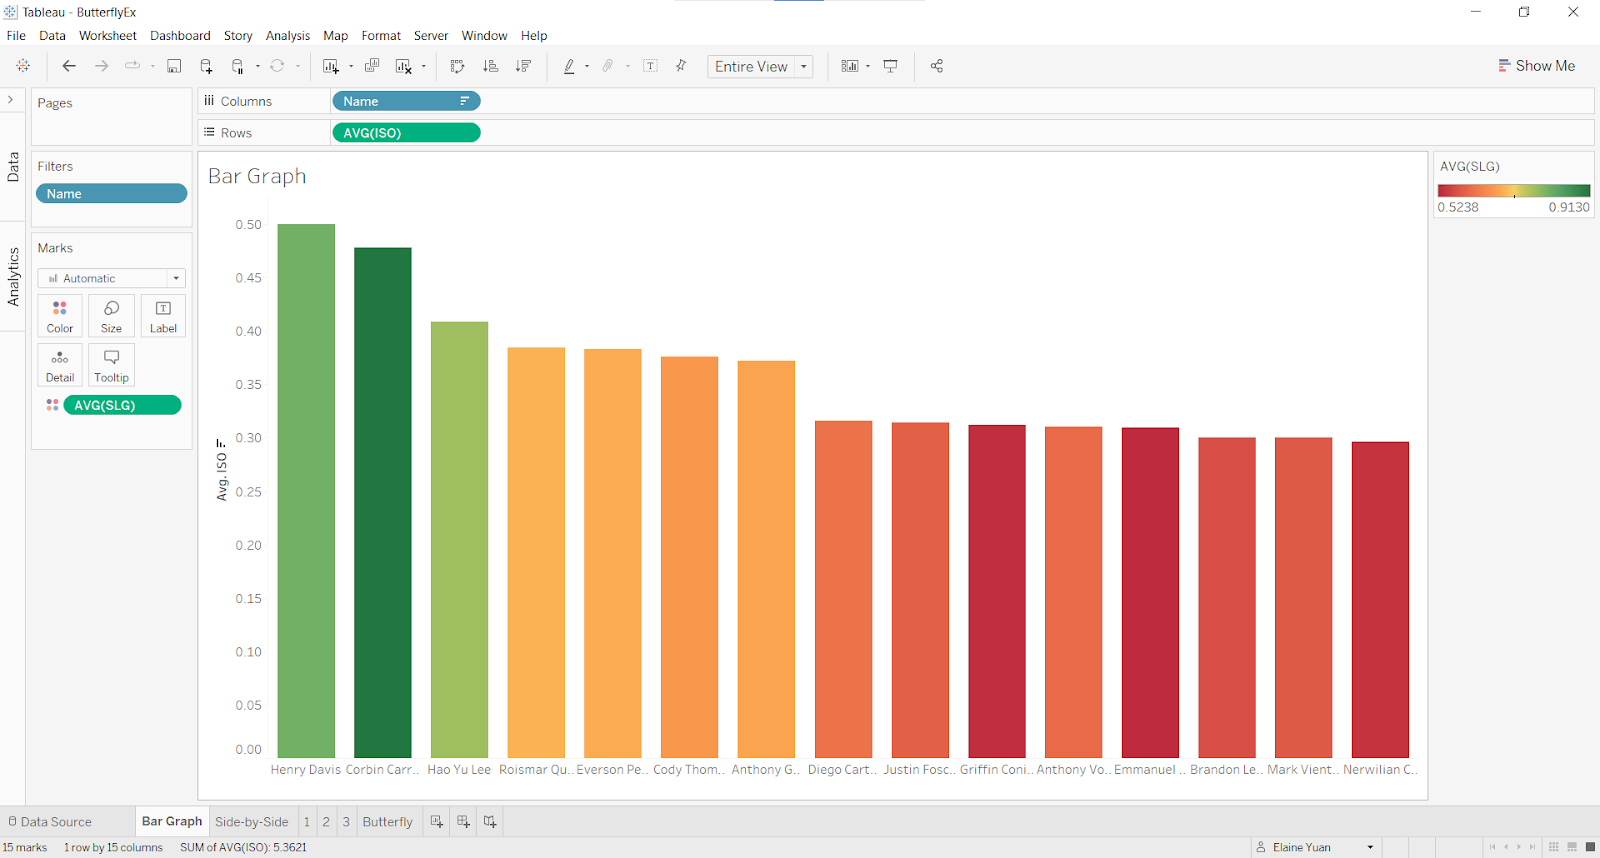Toggle Presentation mode icon
The image size is (1600, 858).
[x=890, y=66]
